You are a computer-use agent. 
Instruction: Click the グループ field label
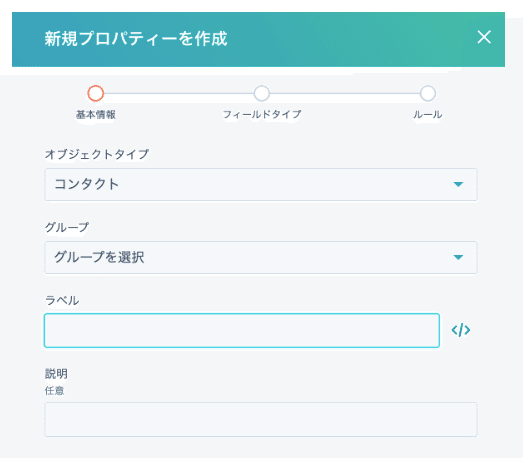click(67, 227)
